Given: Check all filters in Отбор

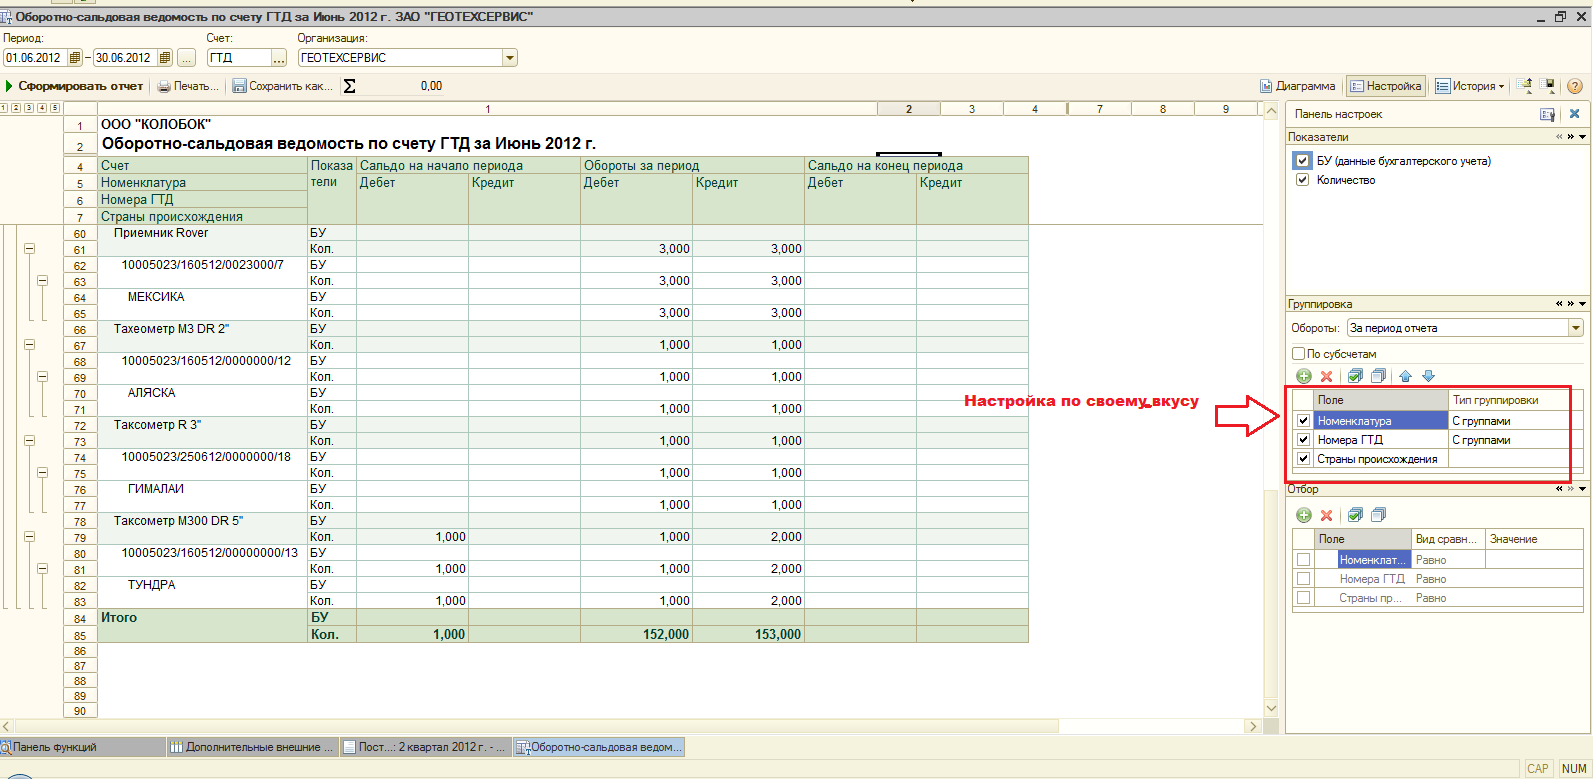Looking at the screenshot, I should coord(1355,515).
